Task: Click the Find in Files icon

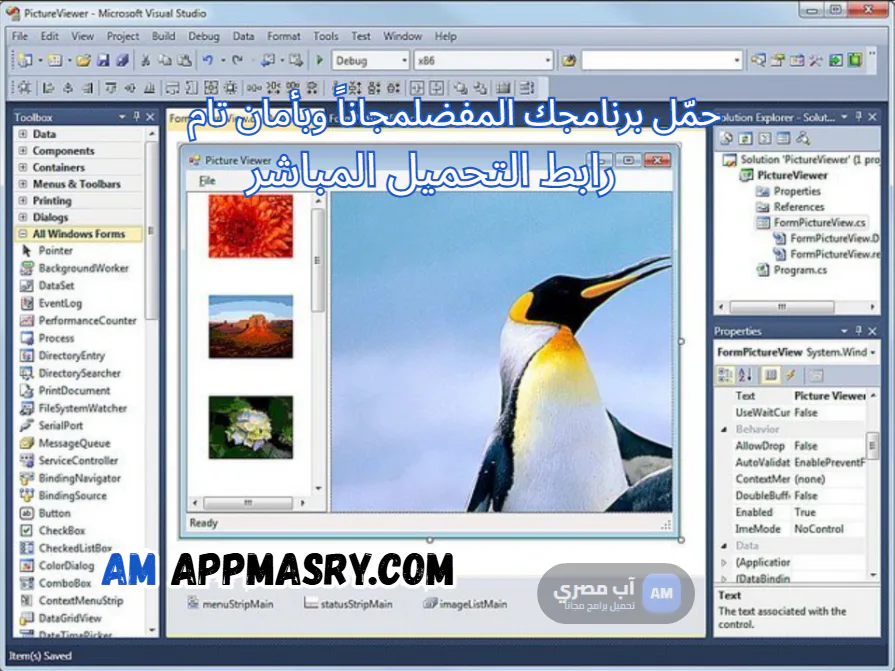Action: [x=569, y=60]
